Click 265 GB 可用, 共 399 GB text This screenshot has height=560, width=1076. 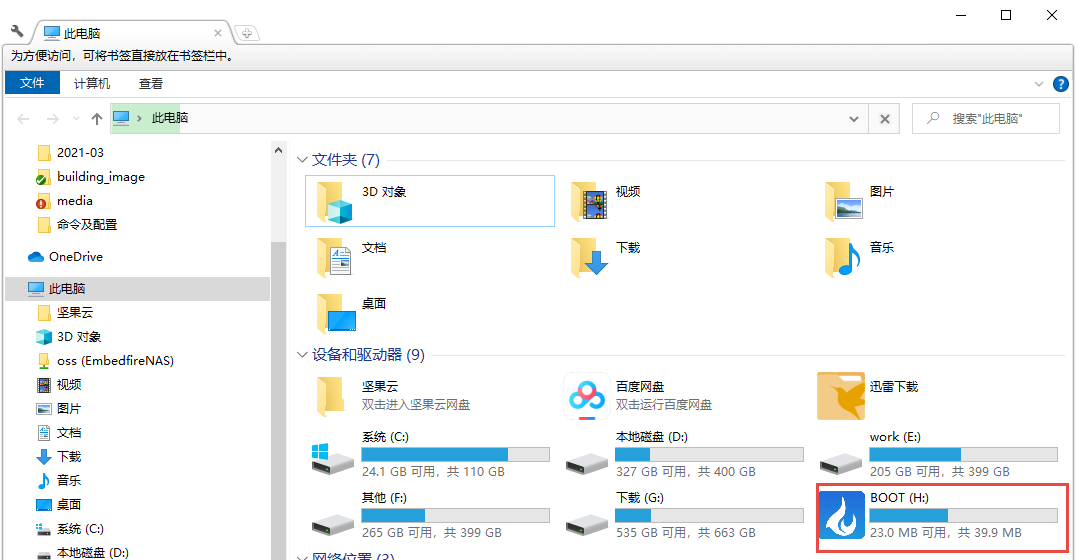pyautogui.click(x=432, y=533)
